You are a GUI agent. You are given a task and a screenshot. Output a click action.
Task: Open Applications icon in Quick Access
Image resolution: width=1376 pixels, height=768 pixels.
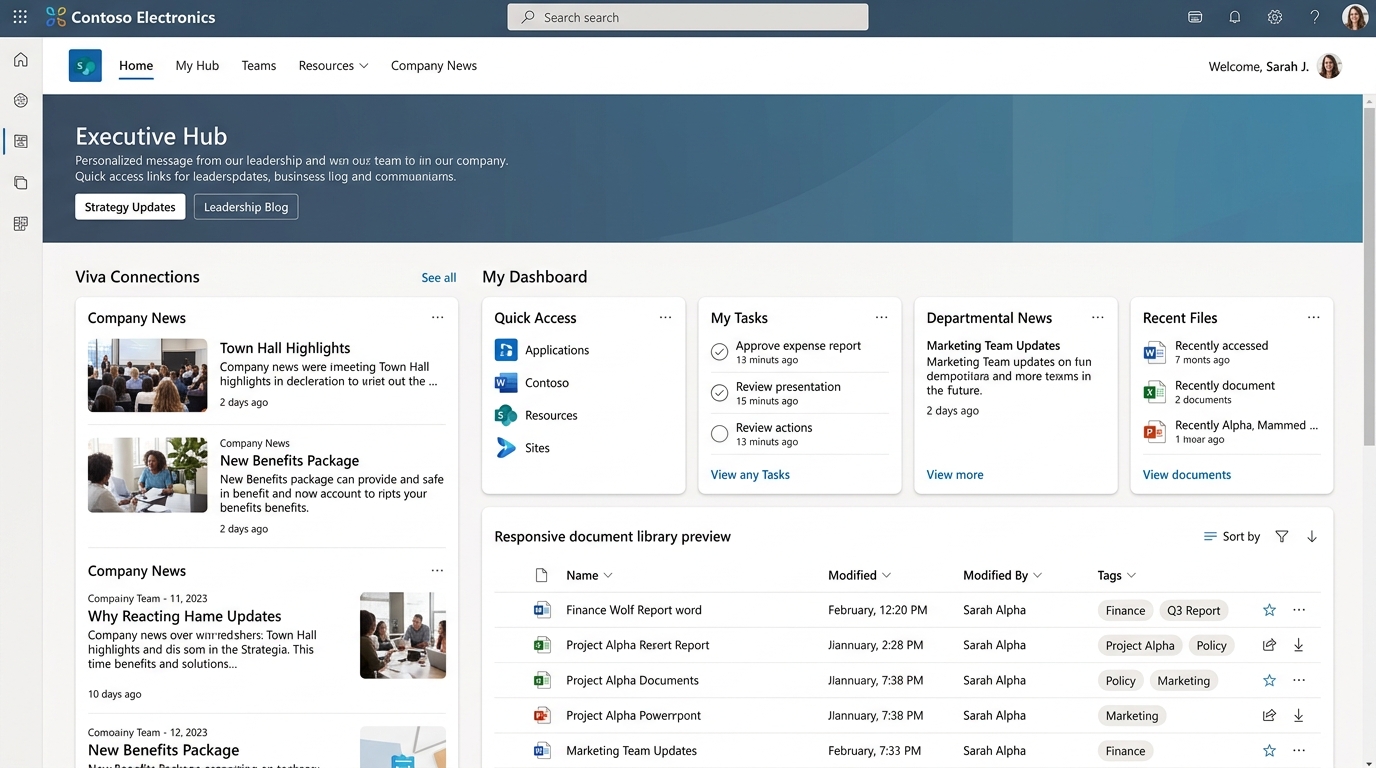506,350
